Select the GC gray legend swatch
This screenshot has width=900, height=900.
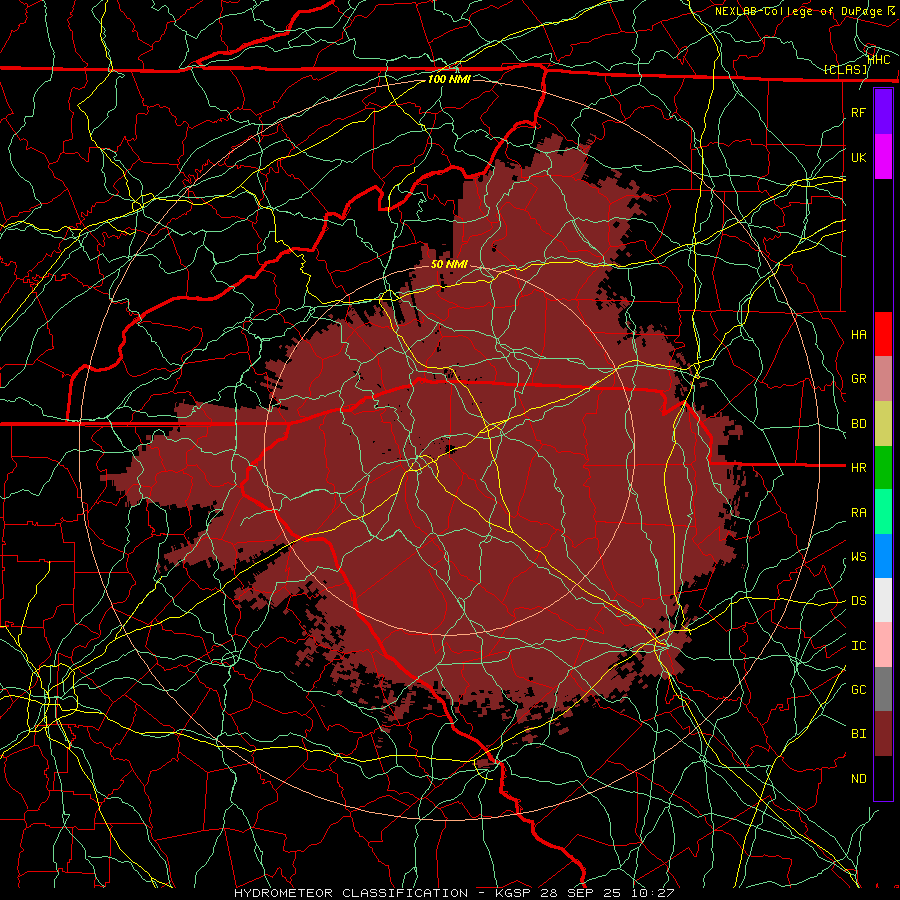coord(883,689)
